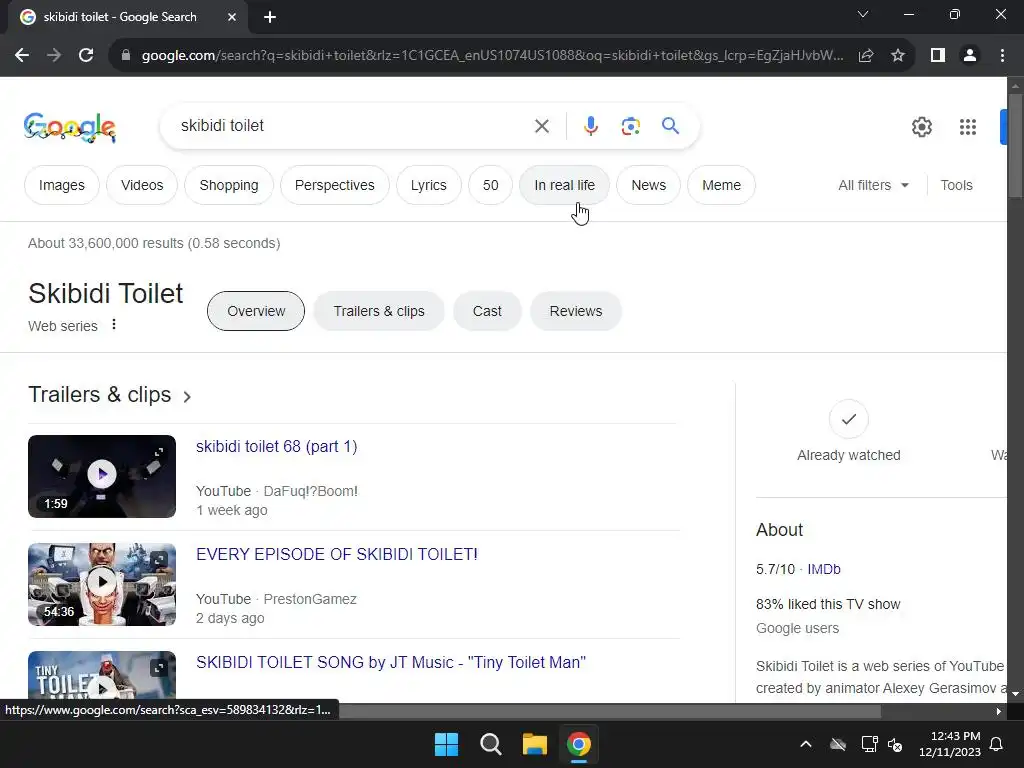1024x768 pixels.
Task: Open EVERY EPISODE OF SKIBIDI TOILET! link
Action: click(x=336, y=554)
